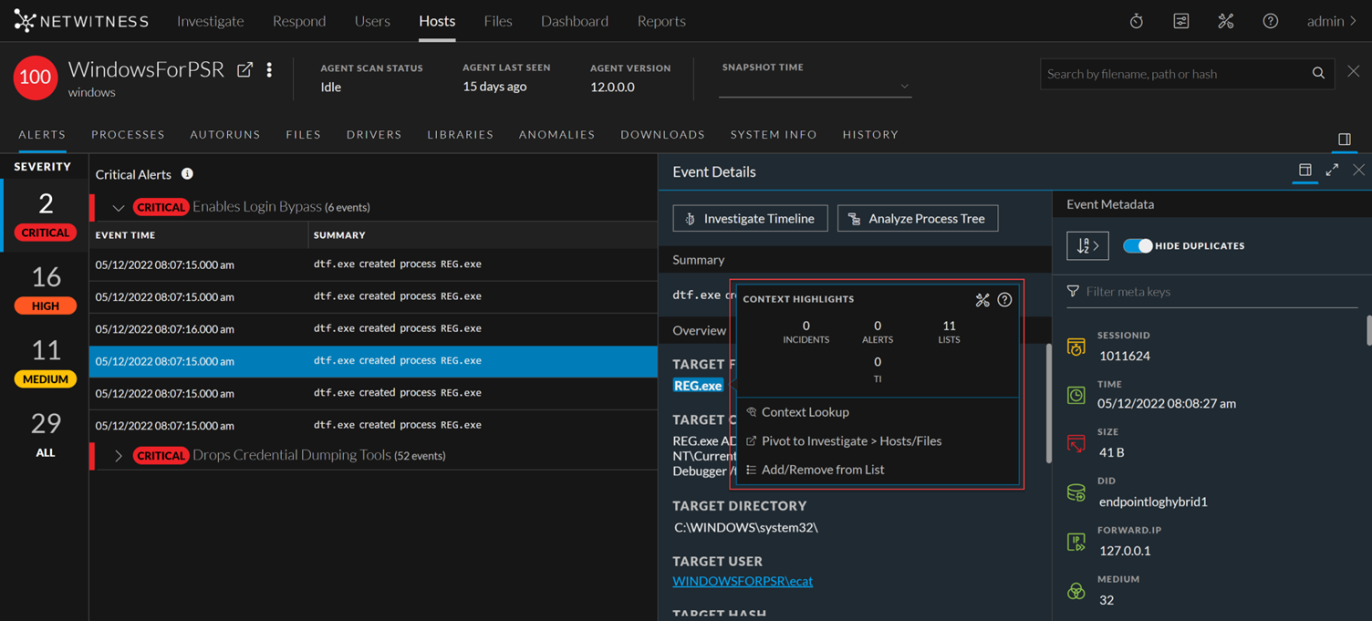This screenshot has height=621, width=1372.
Task: Open Analyze Process Tree
Action: [x=917, y=218]
